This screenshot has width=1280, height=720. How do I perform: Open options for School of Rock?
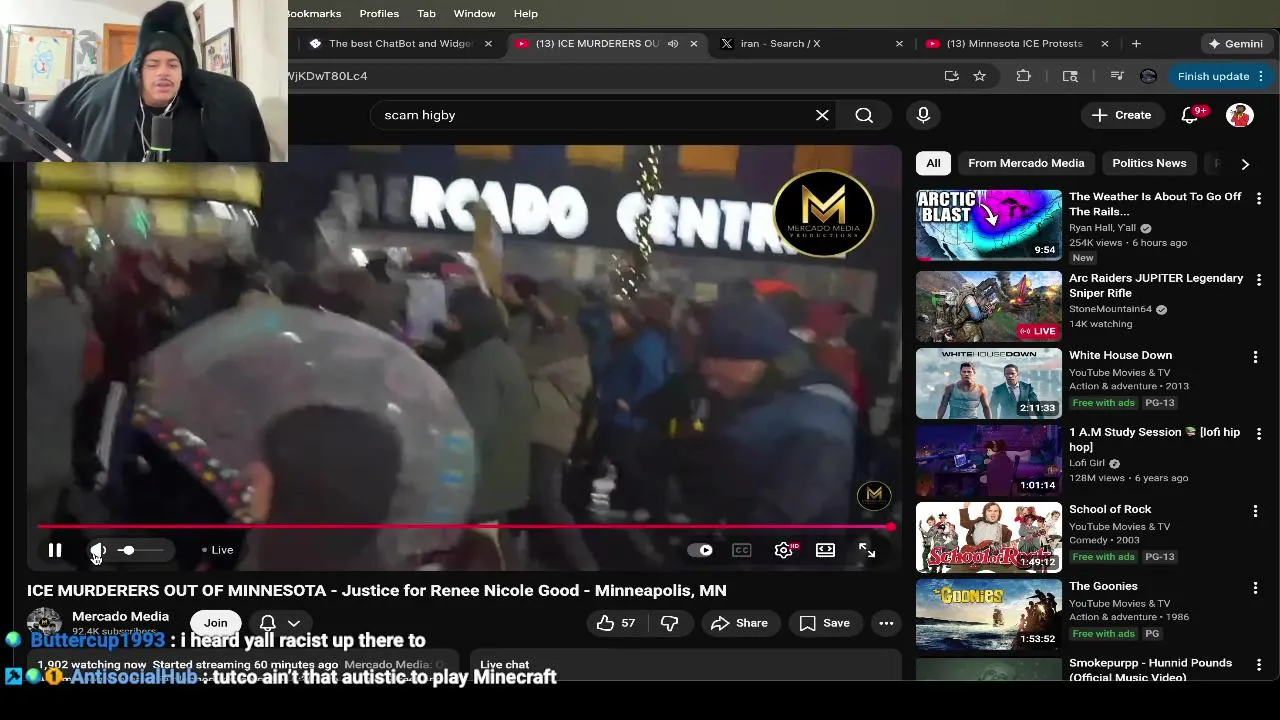click(1256, 511)
